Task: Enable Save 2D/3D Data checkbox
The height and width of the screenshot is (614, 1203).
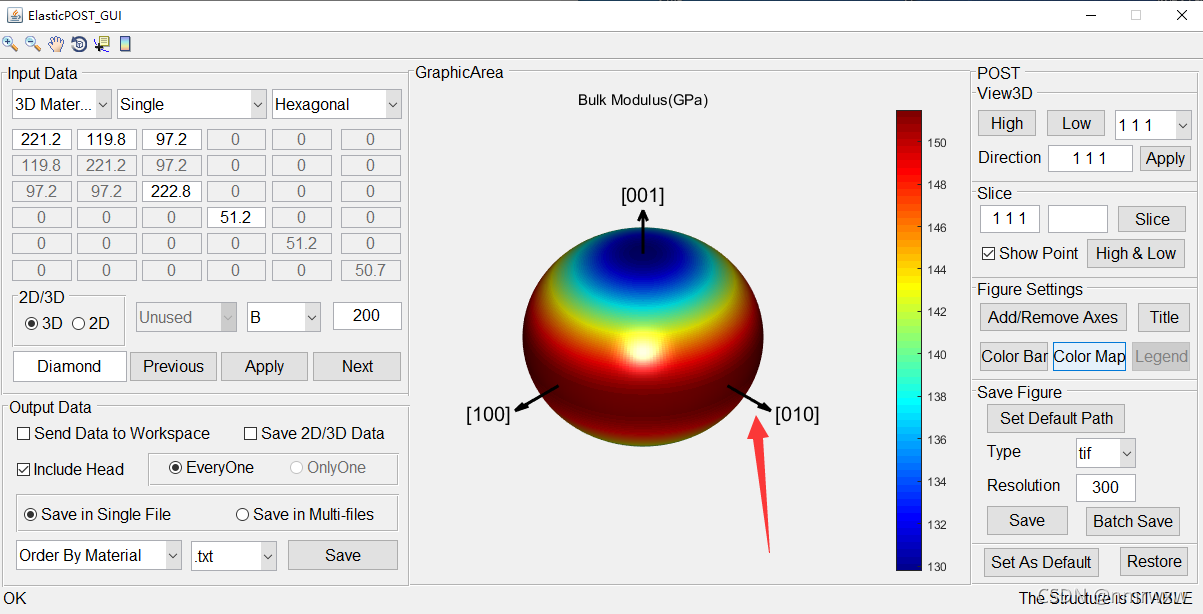Action: (x=251, y=434)
